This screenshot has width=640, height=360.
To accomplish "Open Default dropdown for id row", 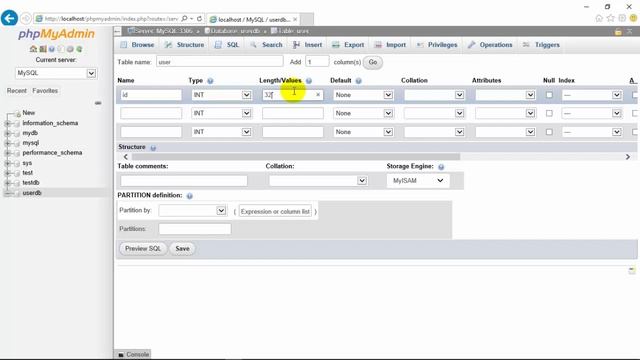I will pos(363,95).
